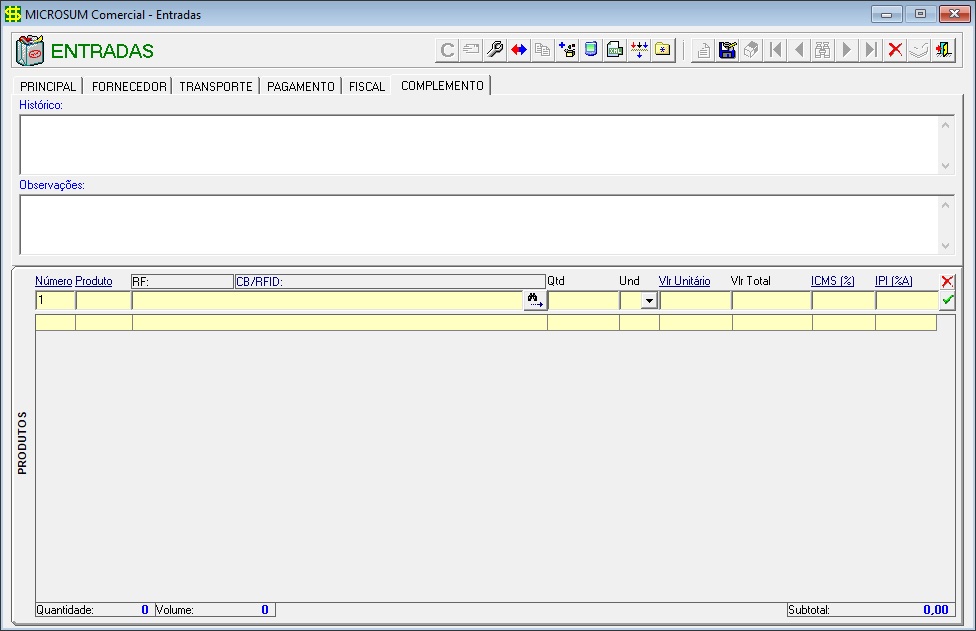Screen dimensions: 976x631
Task: Click the XML import toolbar icon
Action: [615, 50]
